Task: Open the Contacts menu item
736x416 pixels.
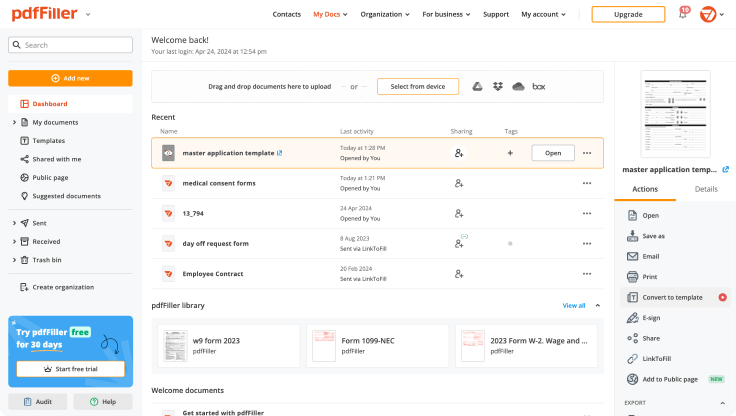Action: pyautogui.click(x=287, y=15)
